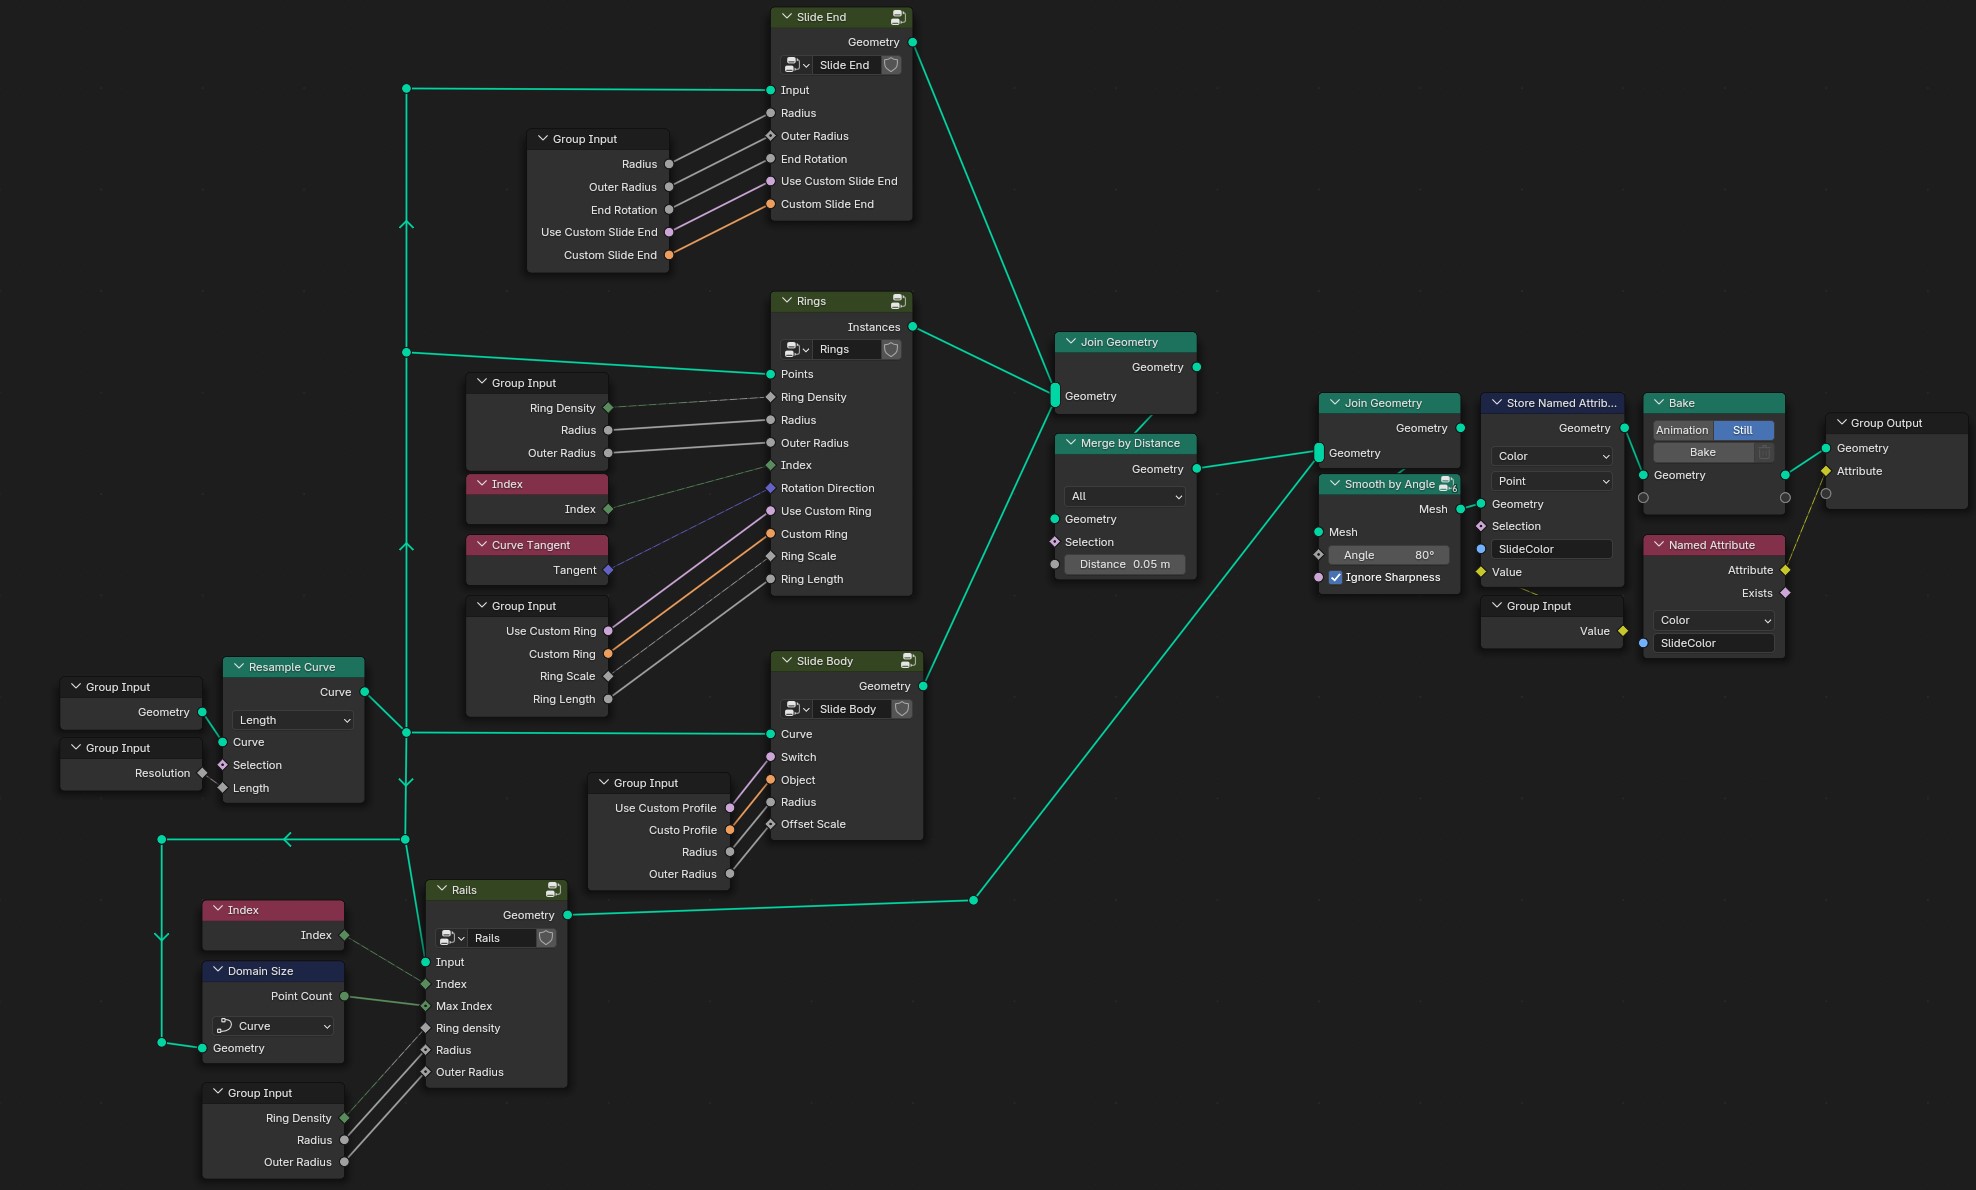Toggle fake user shield on Rails group
Screen dimensions: 1976x1190
coord(546,938)
